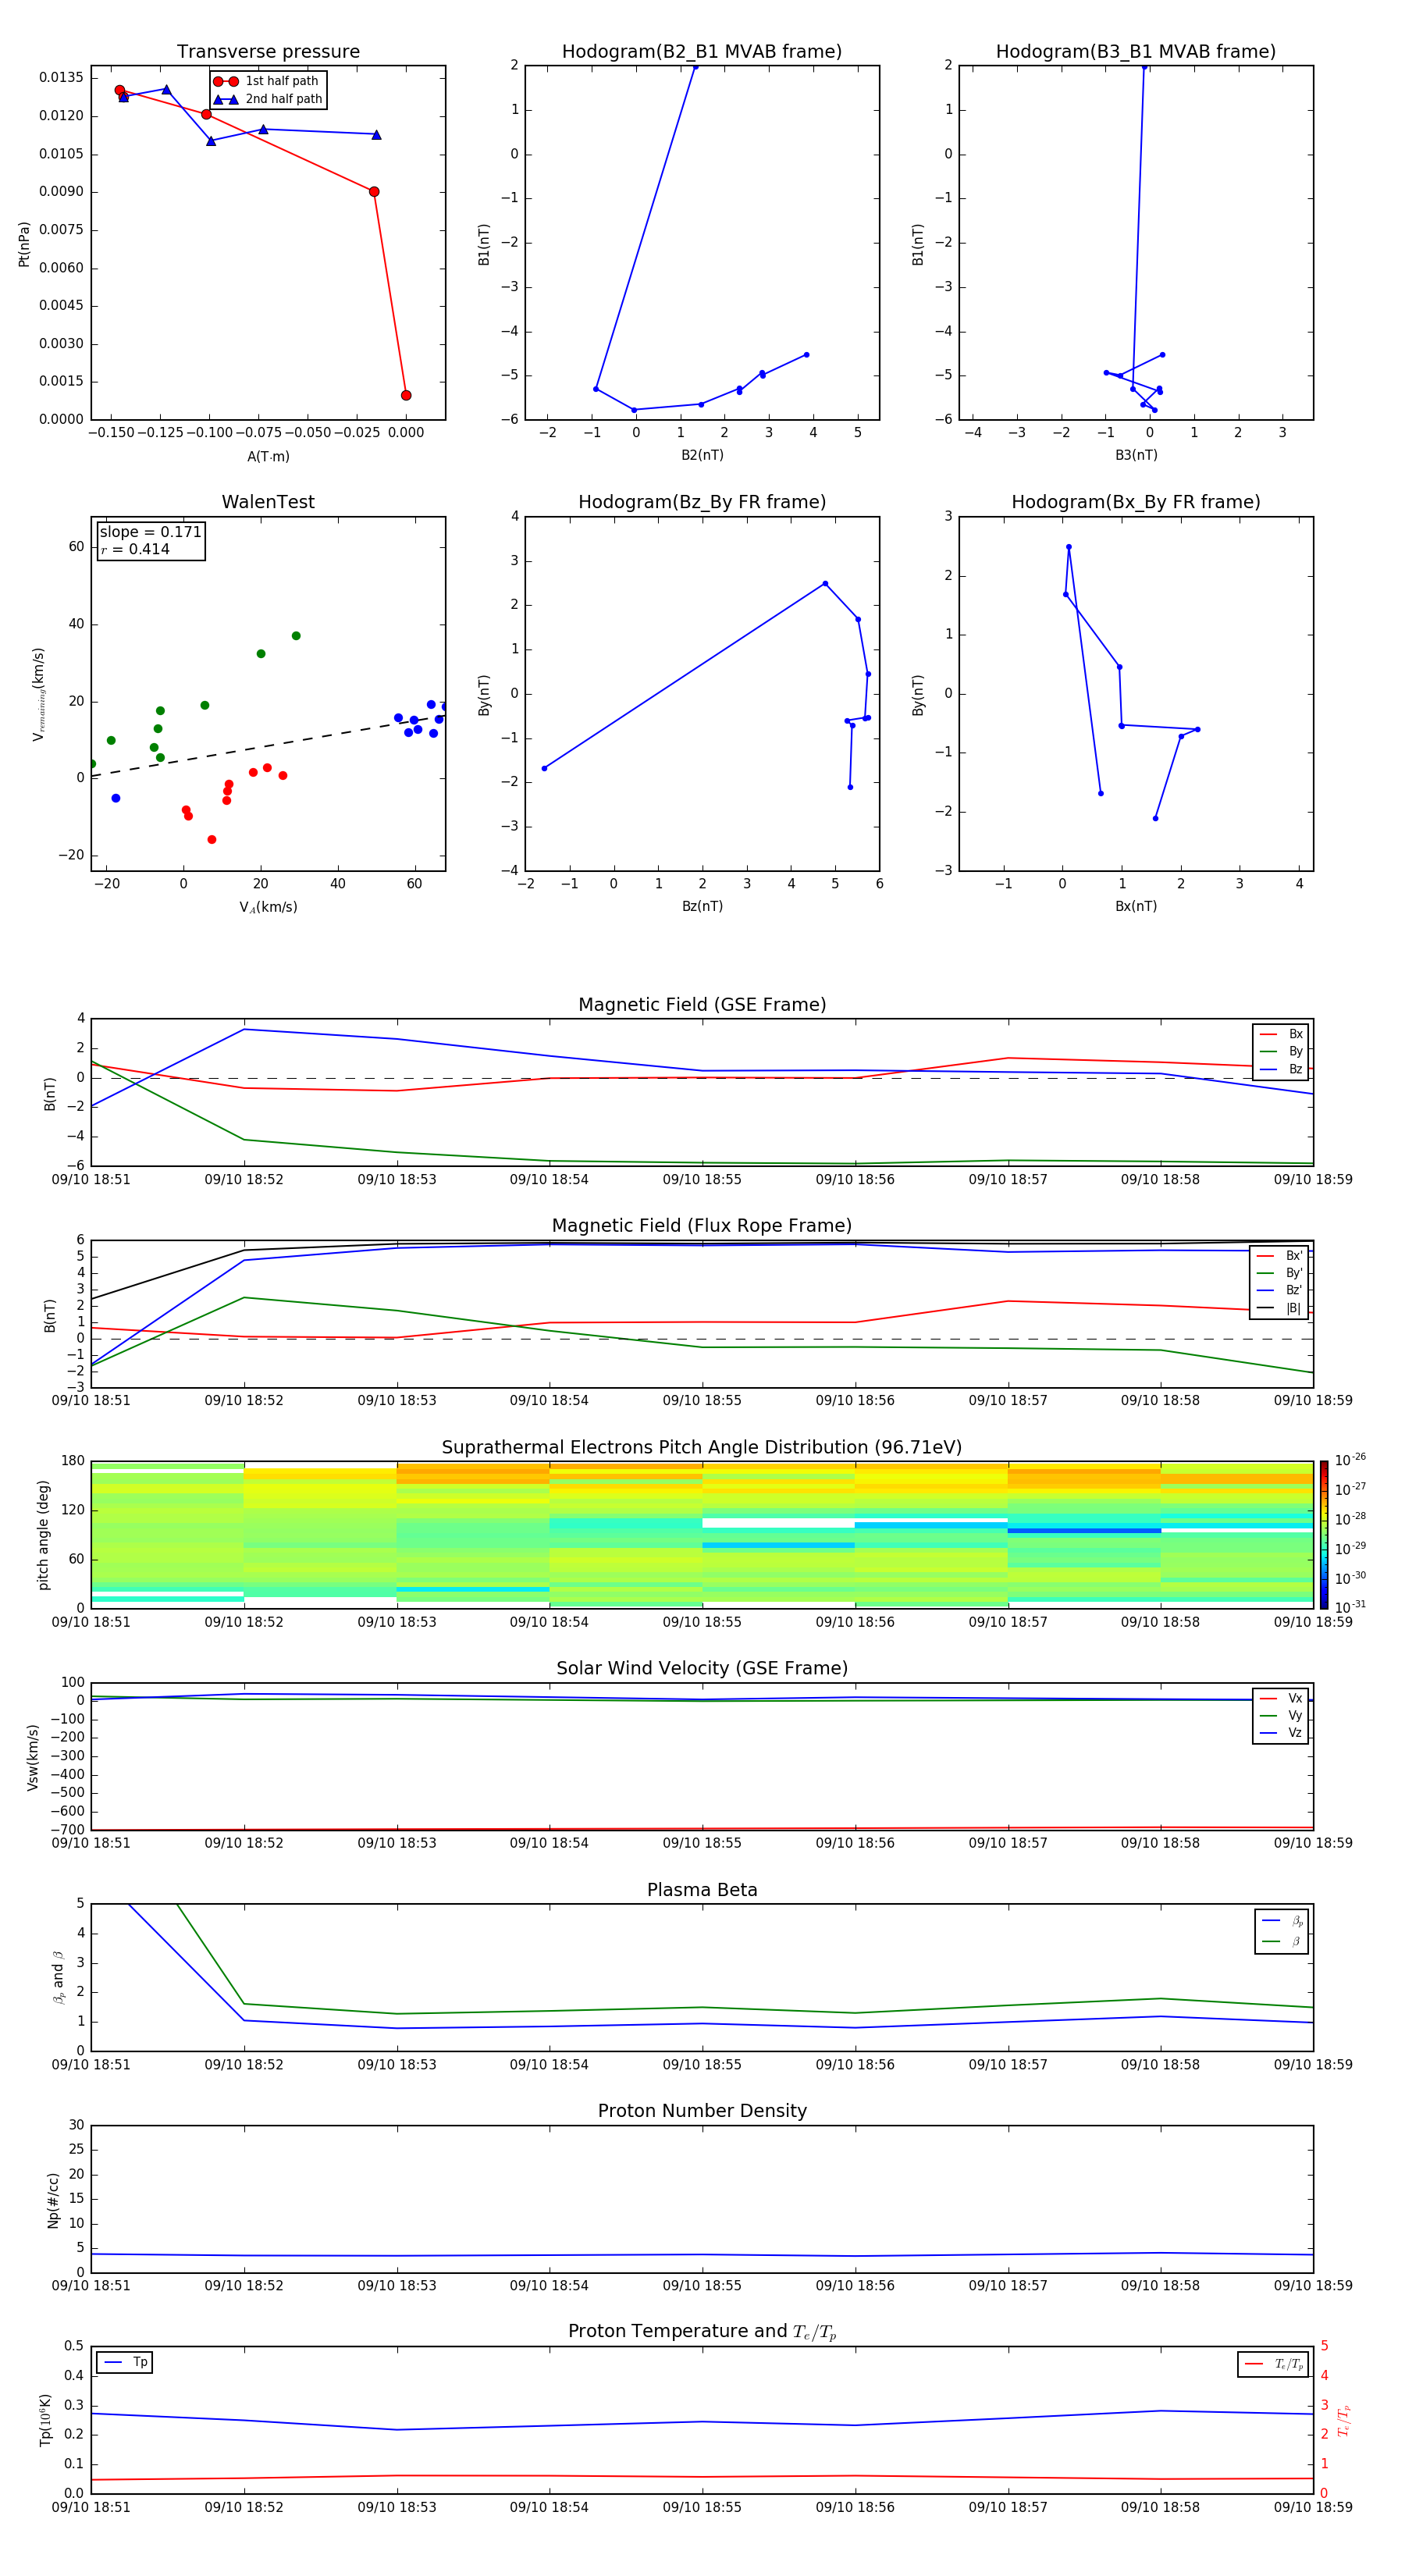Screen dimensions: 1405x2576
Task: Click the 'slope = 0.171' annotation
Action: (x=150, y=532)
